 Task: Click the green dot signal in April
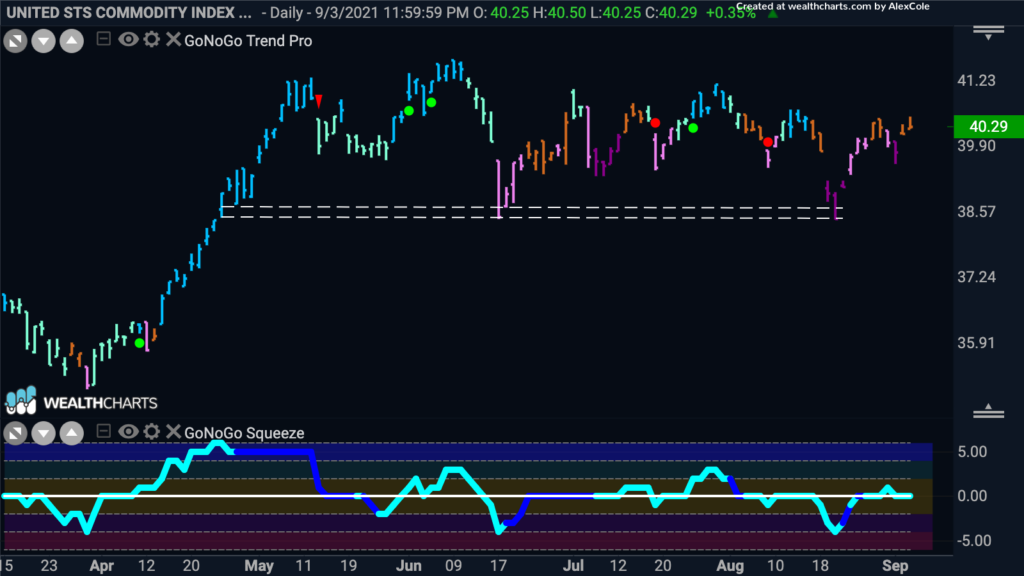(x=139, y=343)
